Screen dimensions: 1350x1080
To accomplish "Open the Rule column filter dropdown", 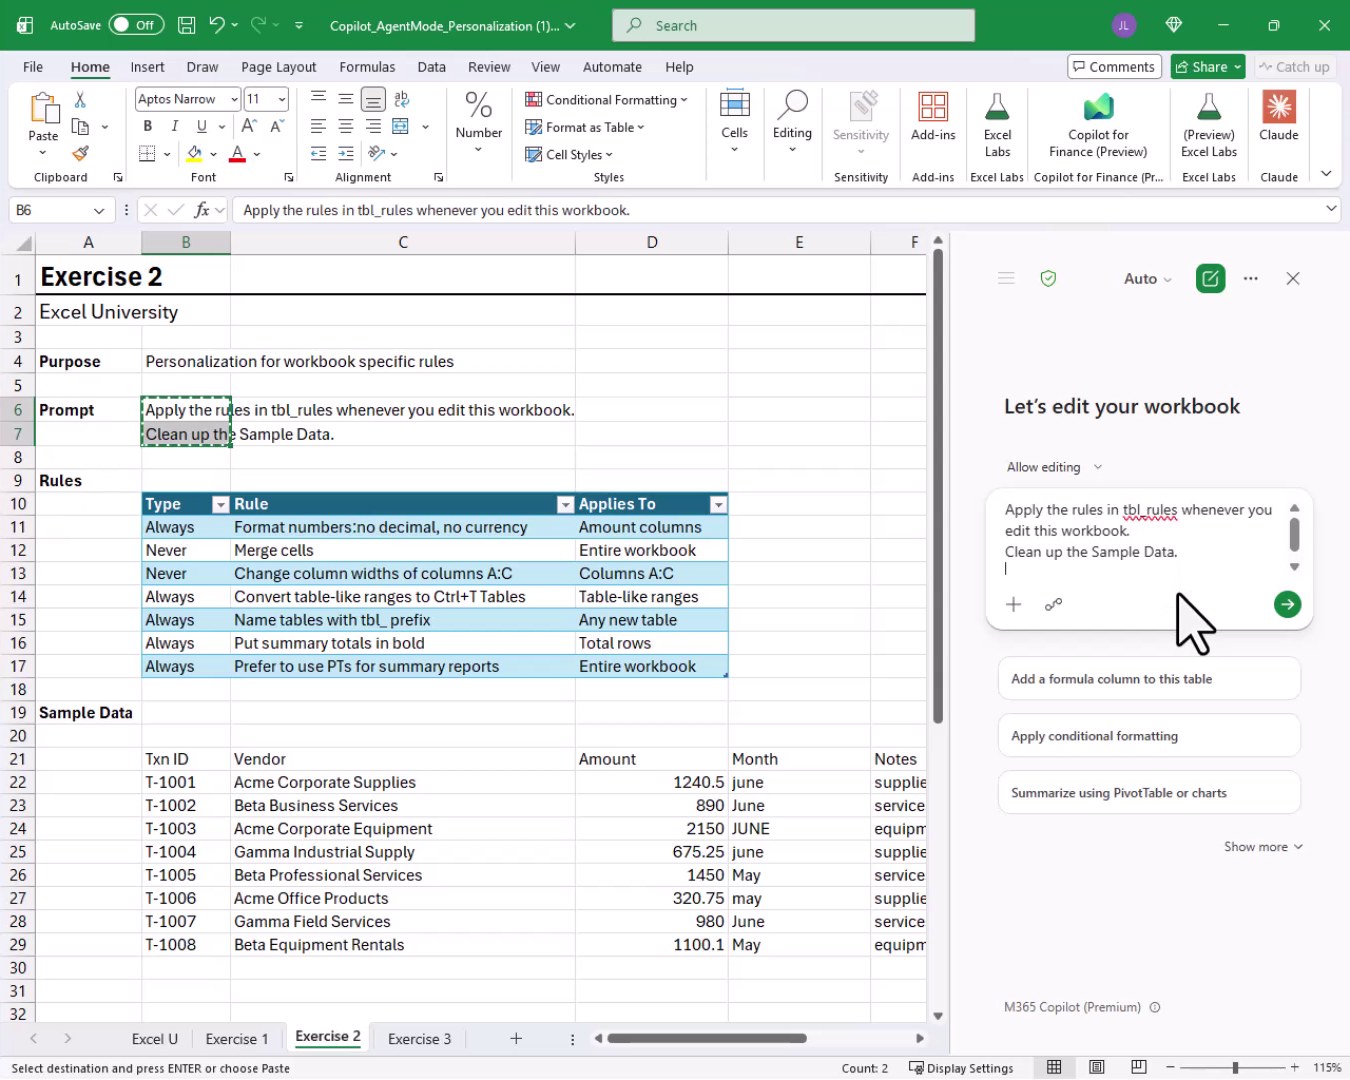I will (x=565, y=504).
